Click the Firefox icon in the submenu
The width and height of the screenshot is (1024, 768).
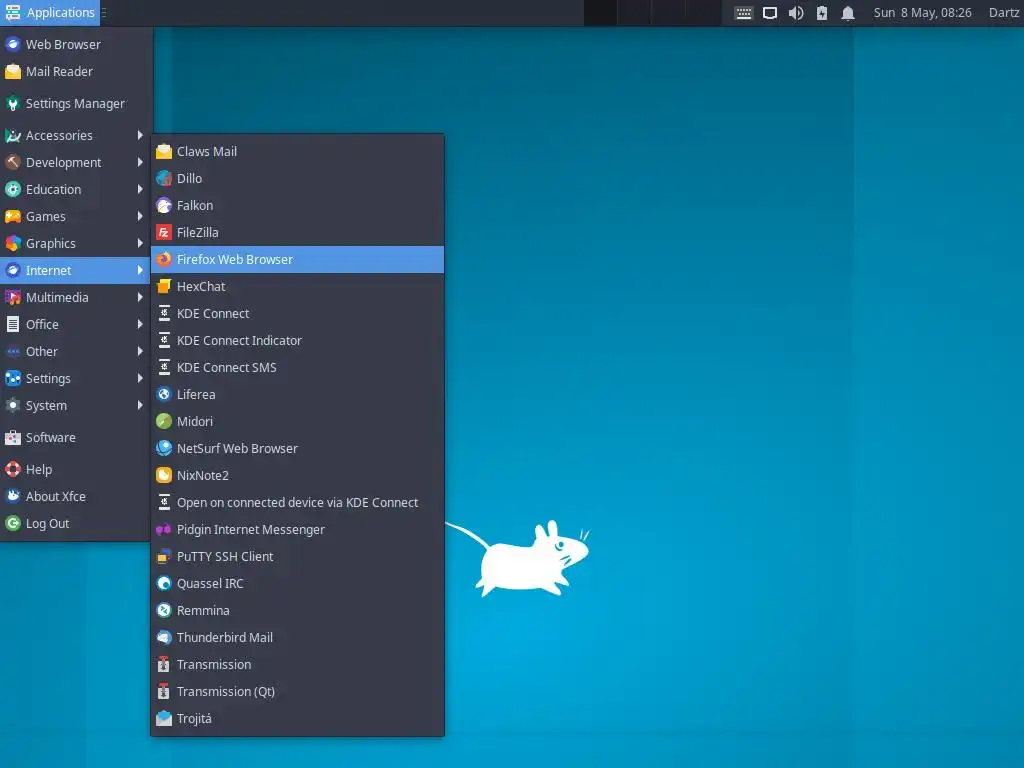[x=164, y=259]
